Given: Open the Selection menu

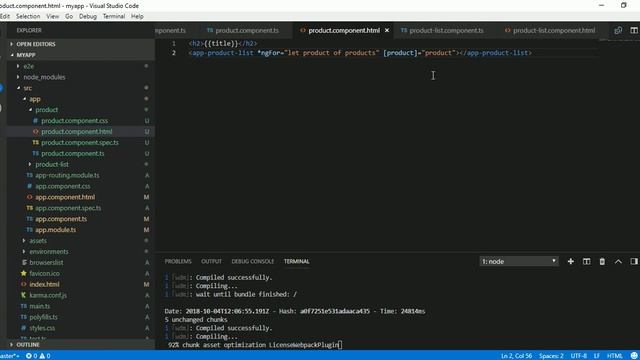Looking at the screenshot, I should pos(28,16).
